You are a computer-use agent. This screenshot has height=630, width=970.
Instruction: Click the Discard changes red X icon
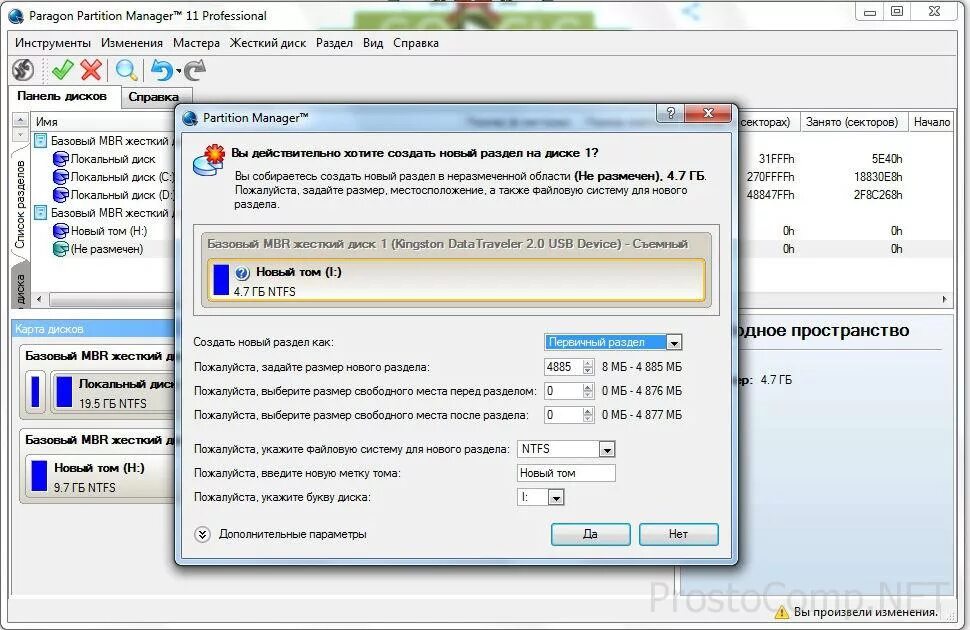coord(91,70)
